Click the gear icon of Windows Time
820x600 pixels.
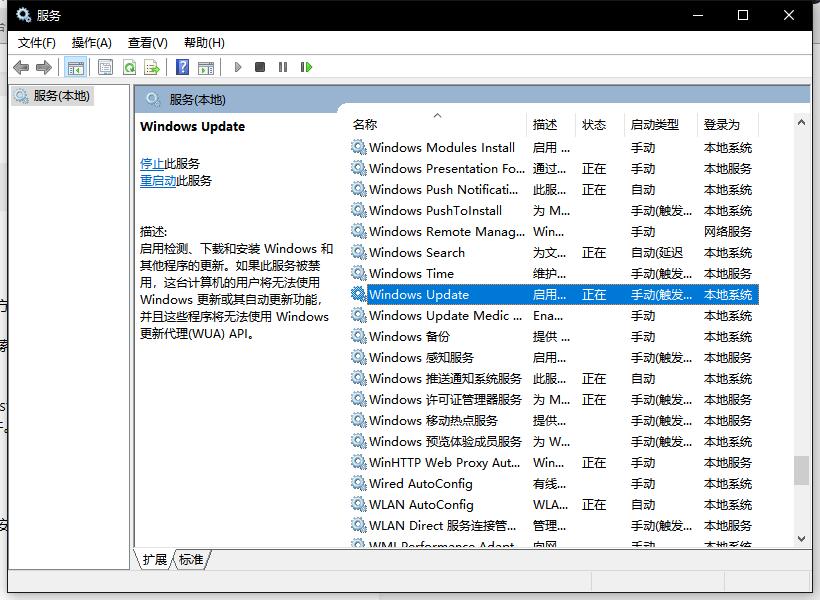[358, 273]
